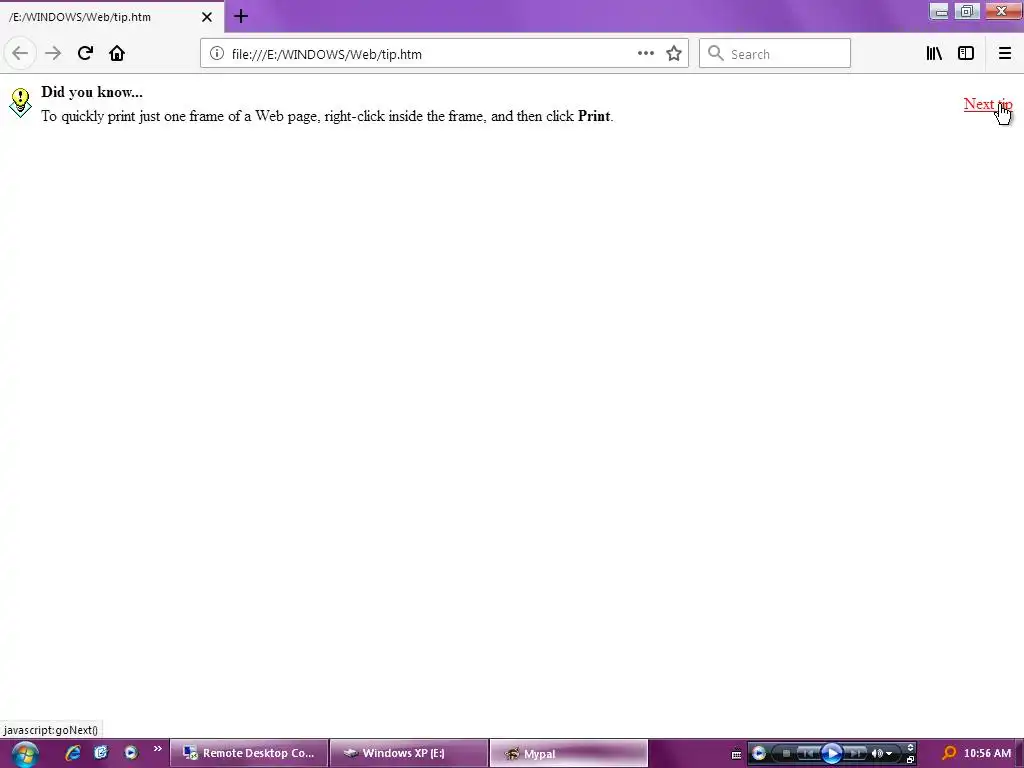Close the tip.htm tab
This screenshot has width=1024, height=768.
[x=206, y=17]
